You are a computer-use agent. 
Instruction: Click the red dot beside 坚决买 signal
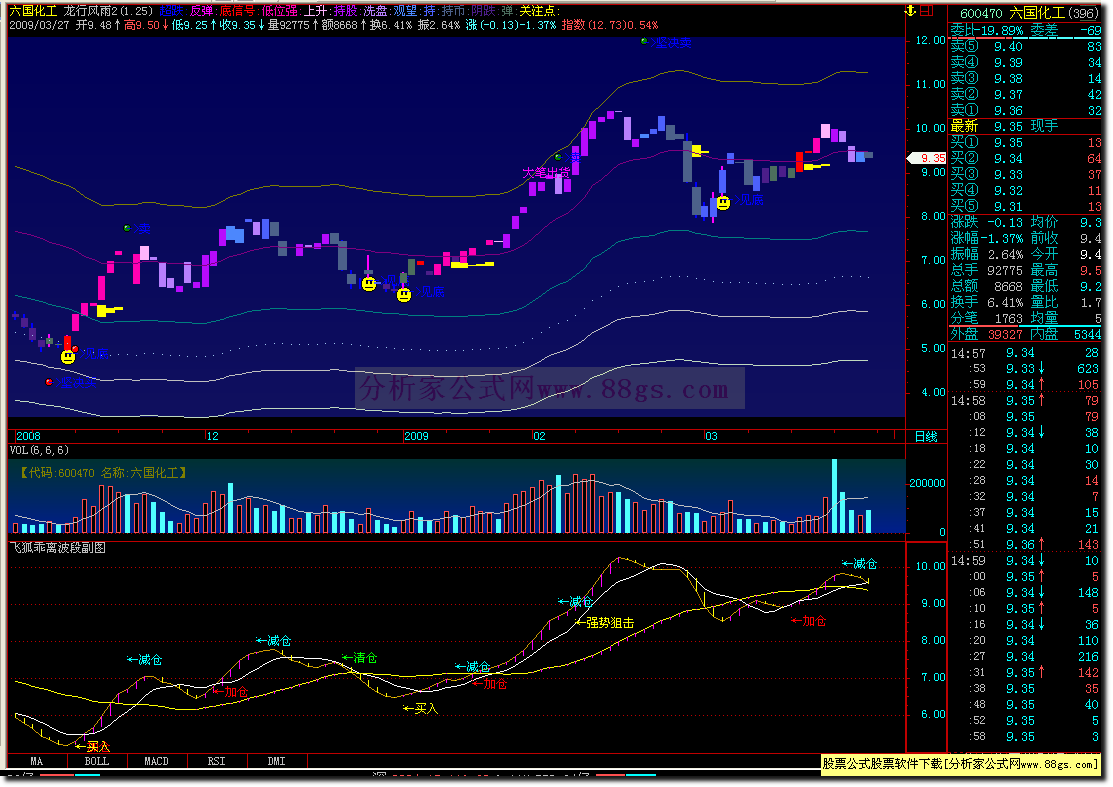coord(49,382)
